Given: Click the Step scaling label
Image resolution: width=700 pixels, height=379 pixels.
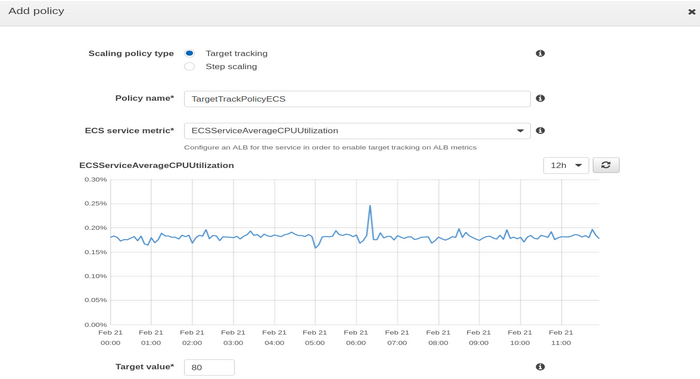Looking at the screenshot, I should tap(231, 67).
